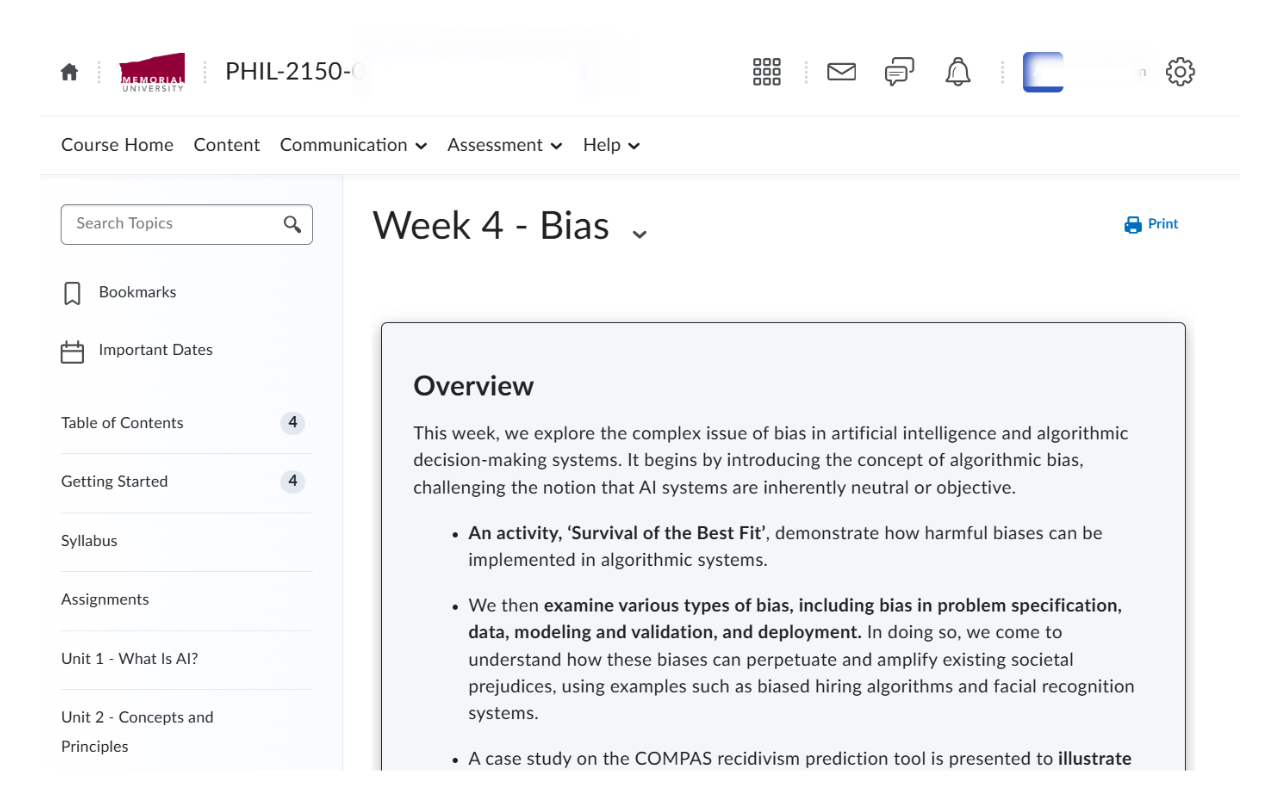
Task: Open the update alerts bell icon
Action: pos(958,72)
